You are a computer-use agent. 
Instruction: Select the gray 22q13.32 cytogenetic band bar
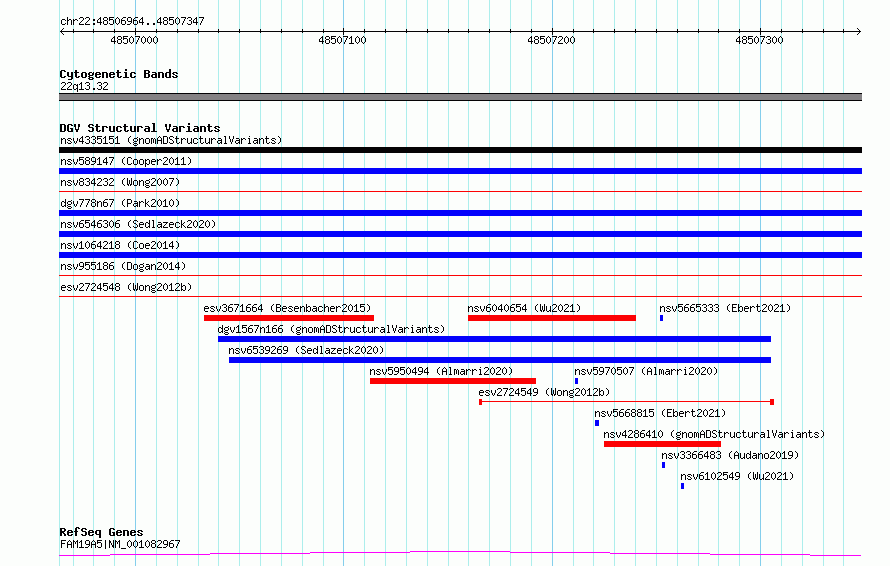click(460, 97)
